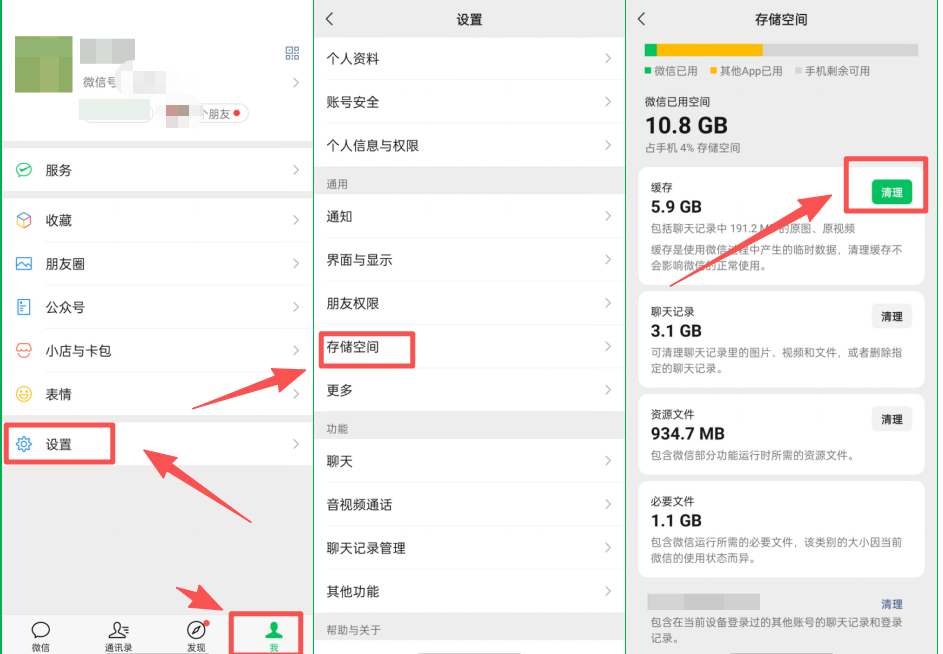Image resolution: width=943 pixels, height=654 pixels.
Task: Click chevron on 个人资料 row
Action: [x=608, y=58]
